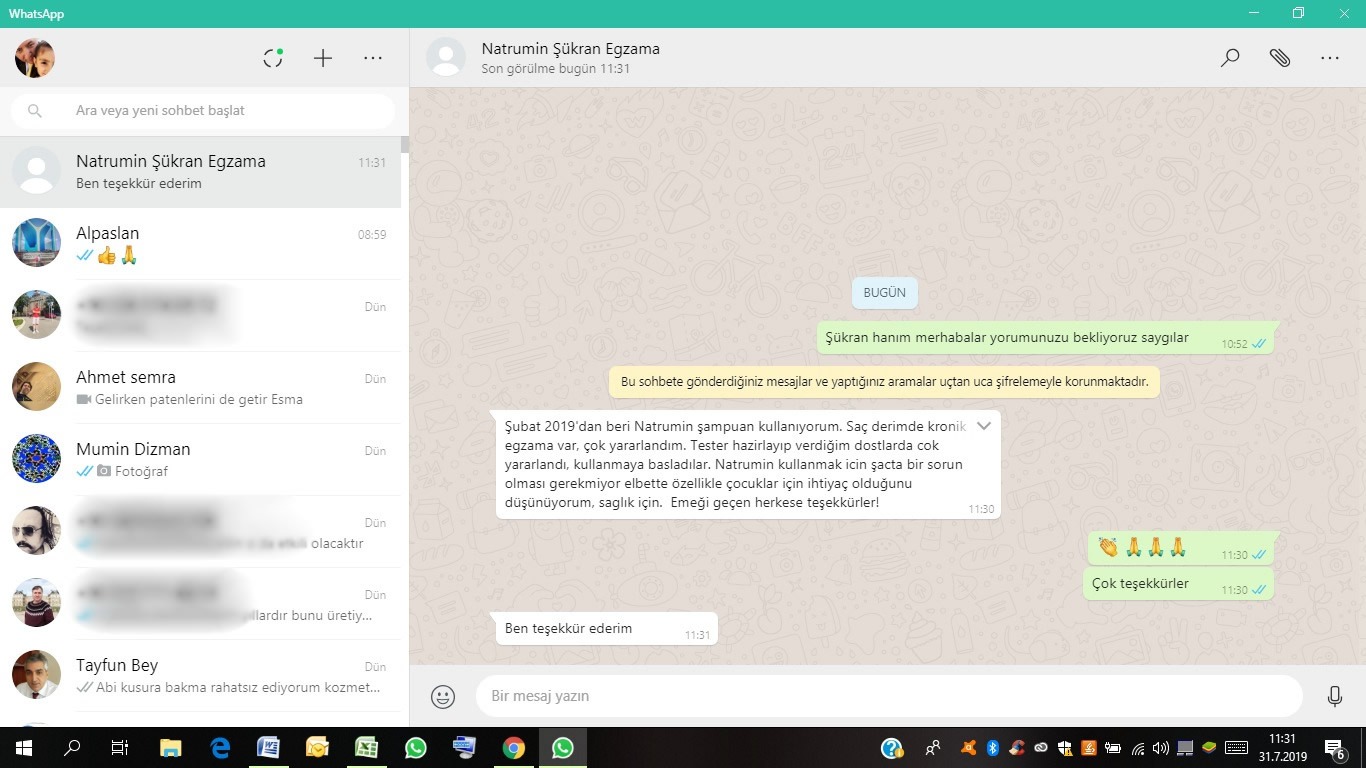
Task: Open the touch keyboard tray icon
Action: point(1236,748)
